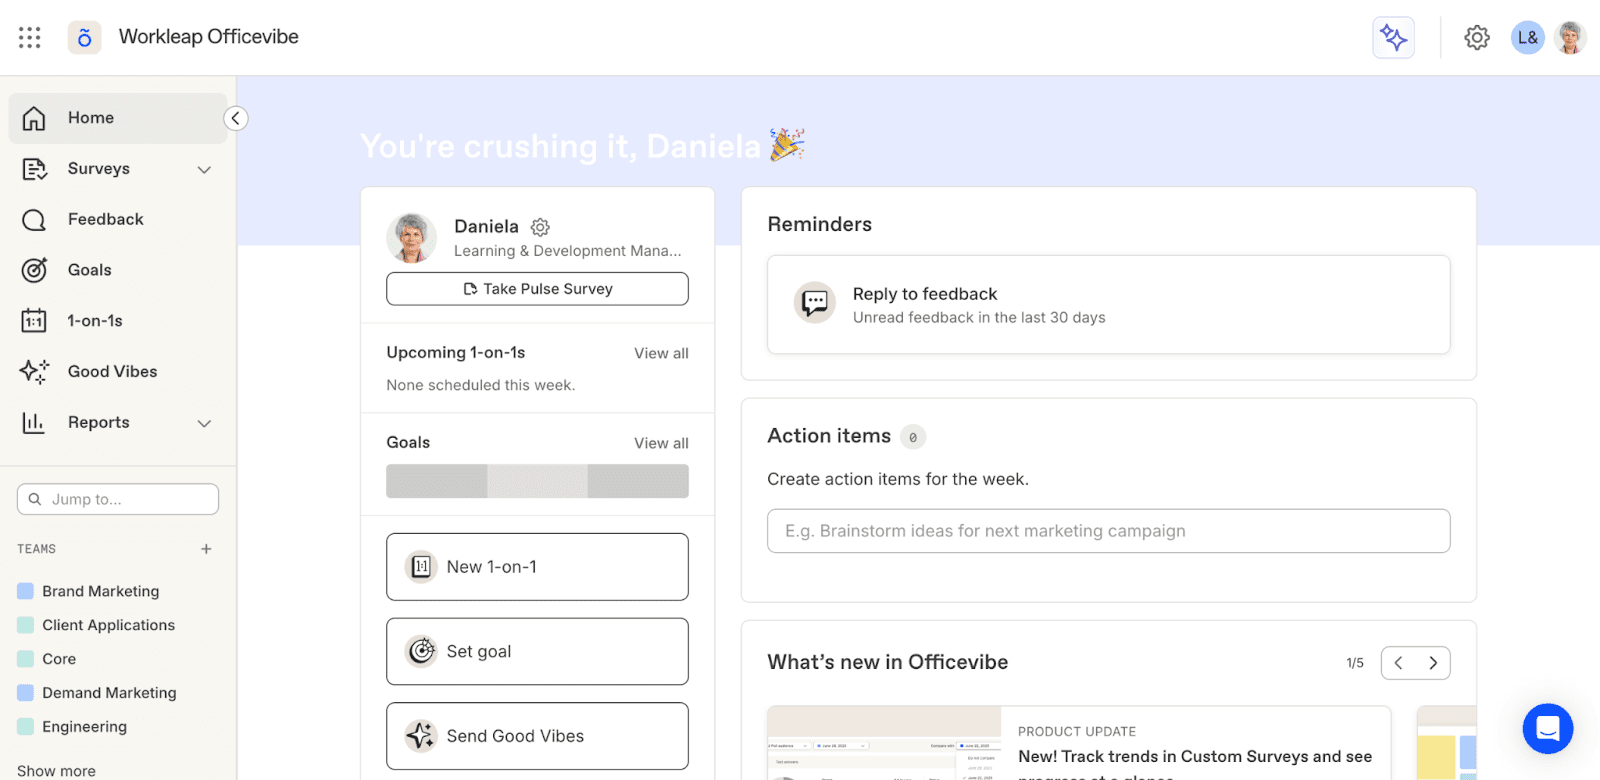Show more teams
The height and width of the screenshot is (780, 1600).
56,771
